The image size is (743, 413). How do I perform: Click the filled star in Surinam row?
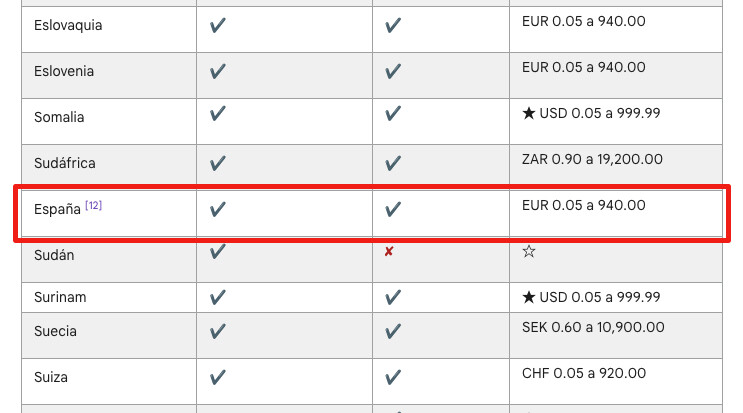pyautogui.click(x=529, y=297)
